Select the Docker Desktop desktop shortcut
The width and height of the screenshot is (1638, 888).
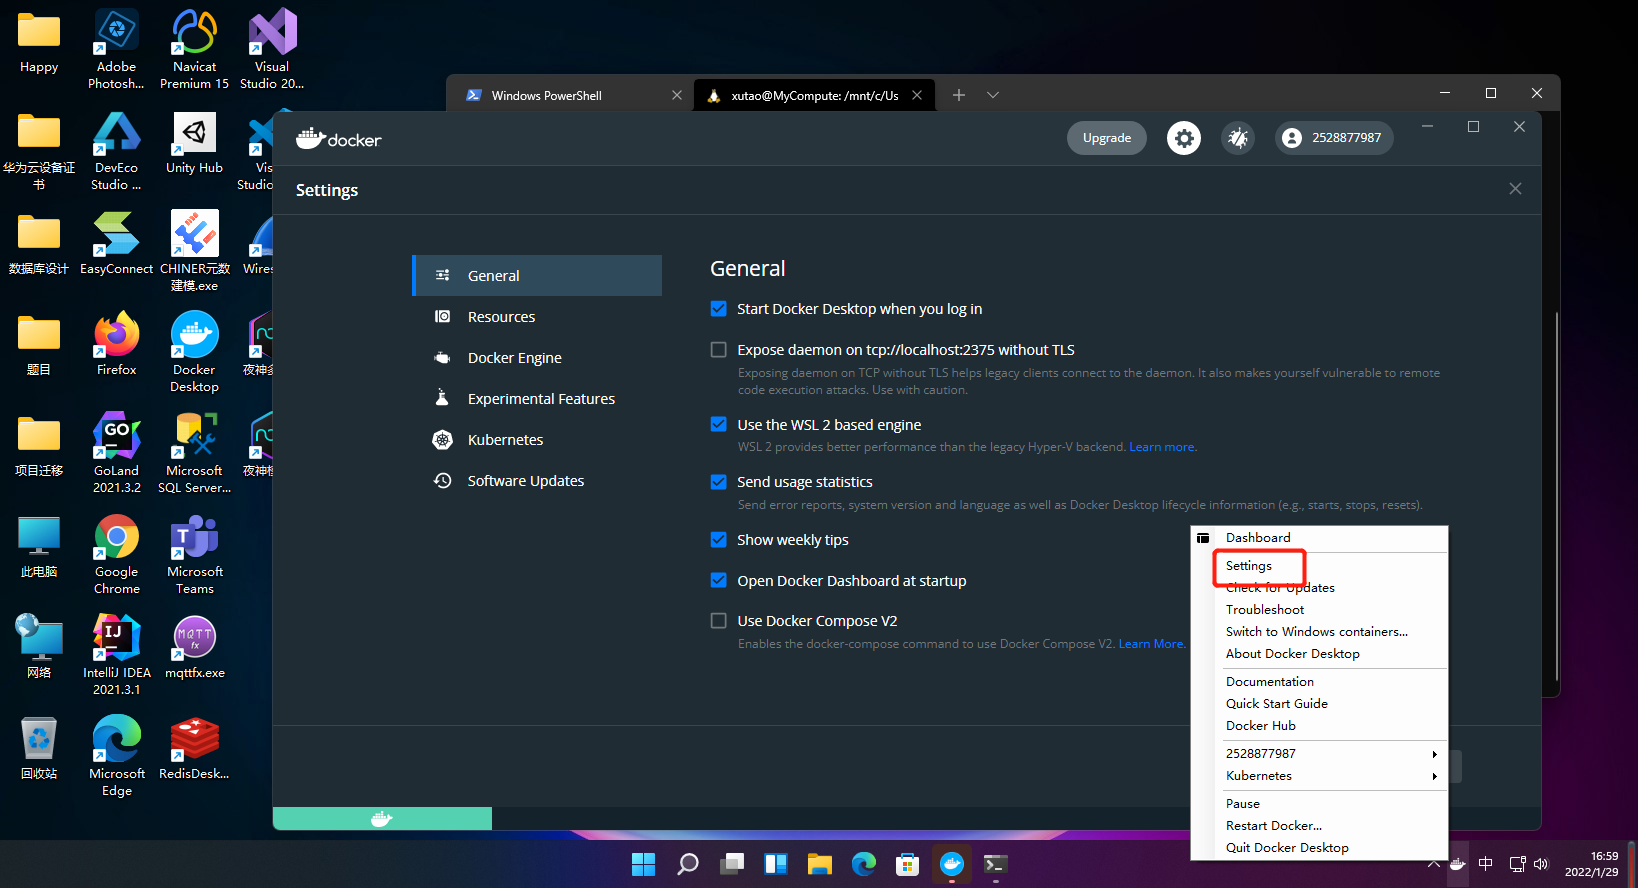(x=194, y=352)
